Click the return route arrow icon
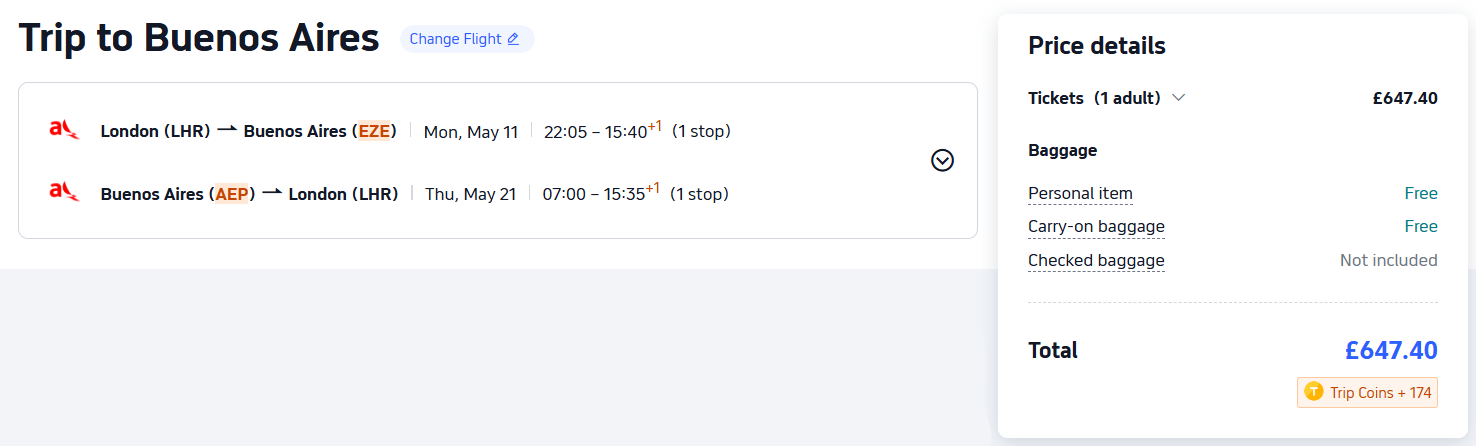This screenshot has width=1476, height=446. [x=272, y=193]
